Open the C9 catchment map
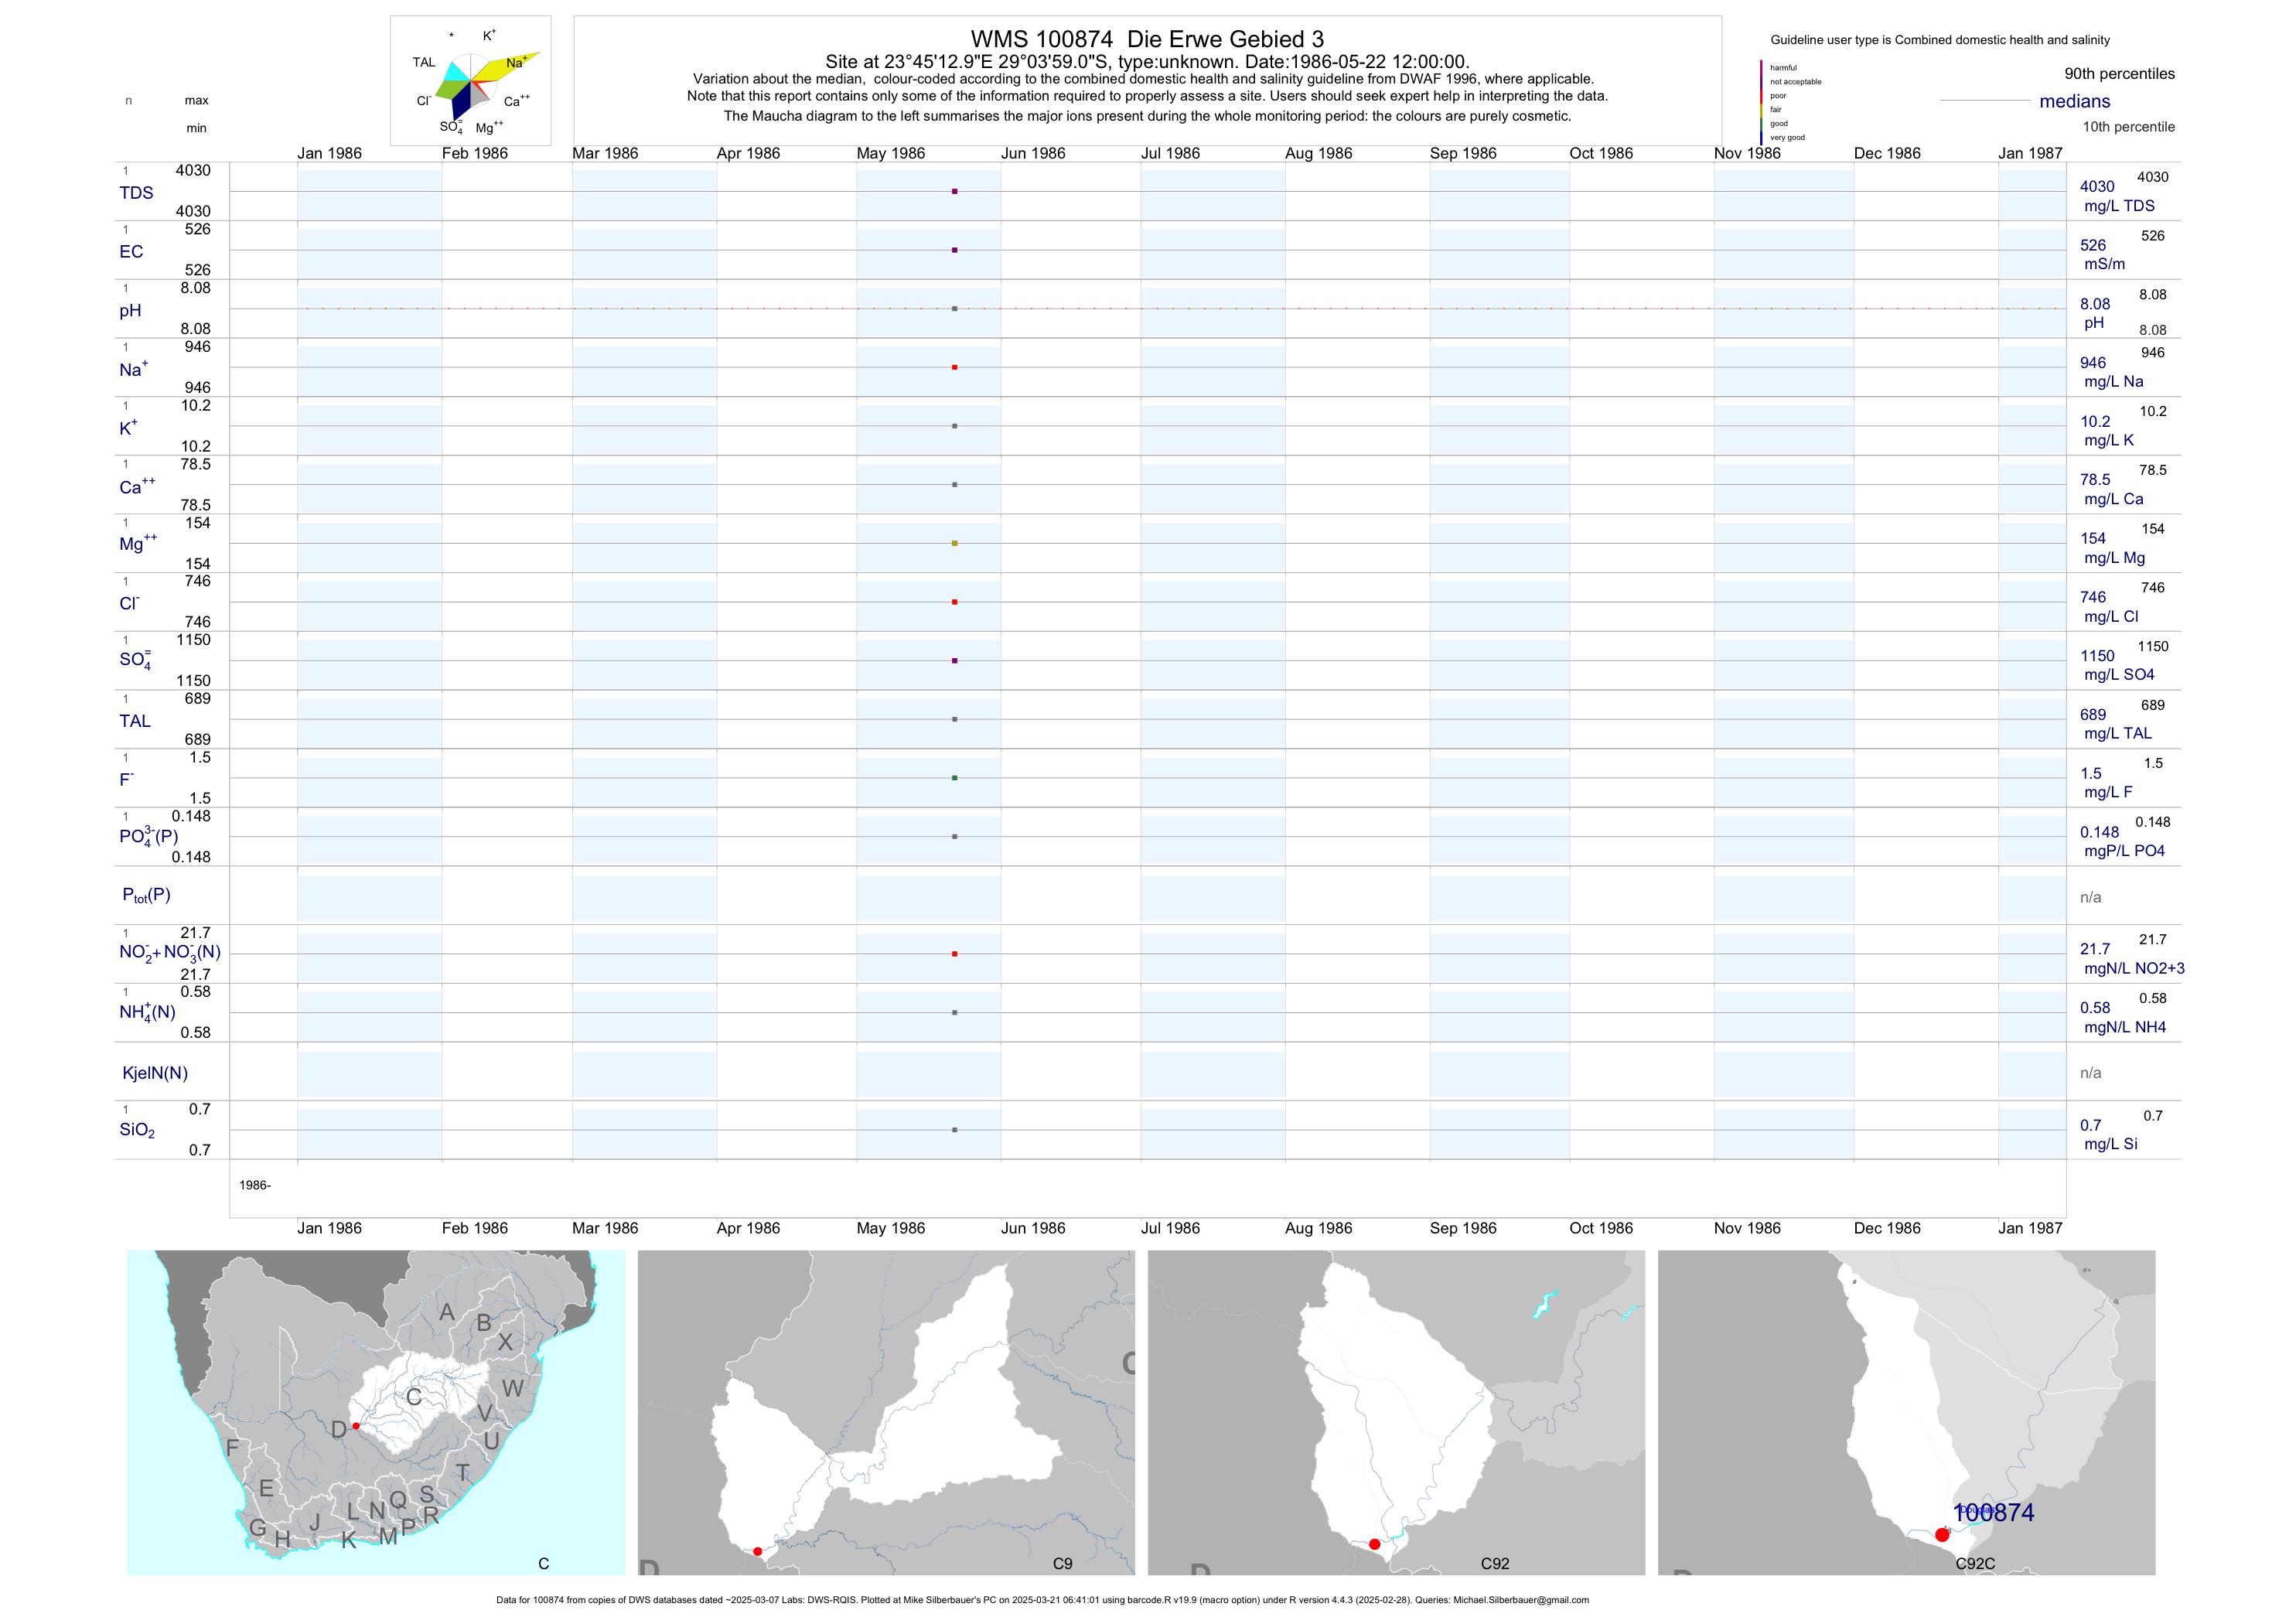The height and width of the screenshot is (1624, 2296). click(x=886, y=1412)
